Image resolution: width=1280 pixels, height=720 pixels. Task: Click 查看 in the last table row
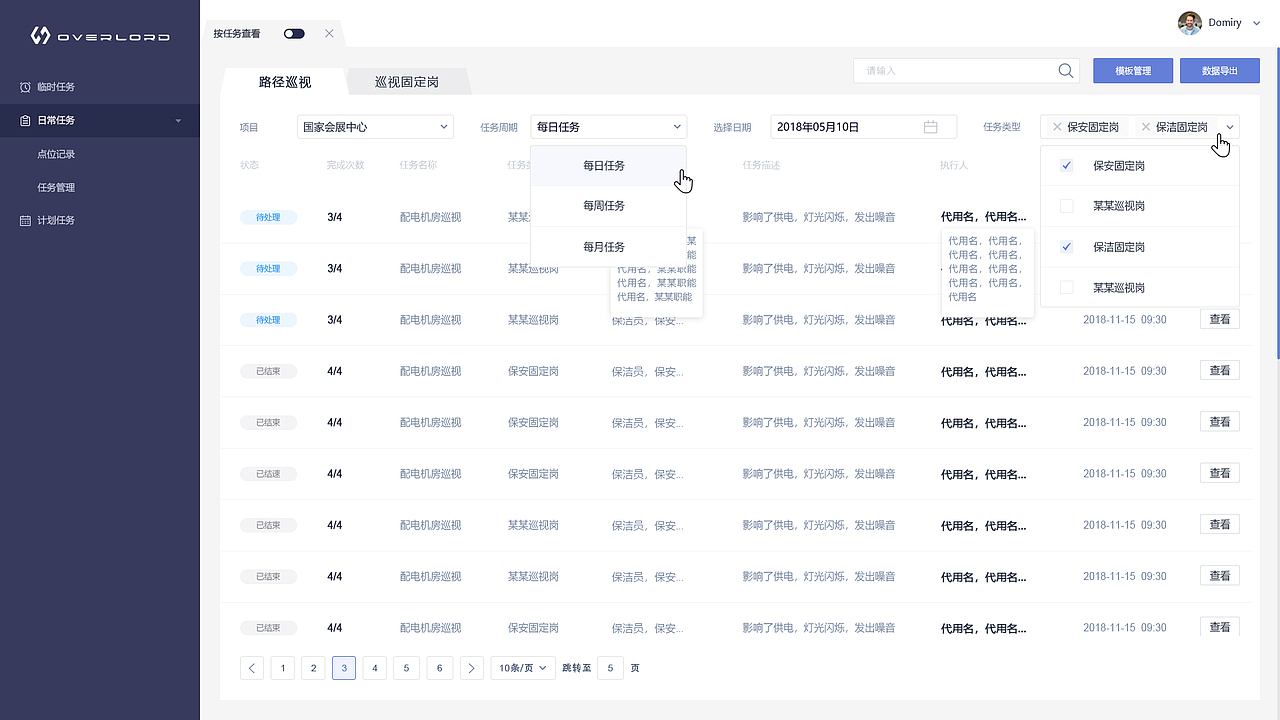click(x=1220, y=627)
